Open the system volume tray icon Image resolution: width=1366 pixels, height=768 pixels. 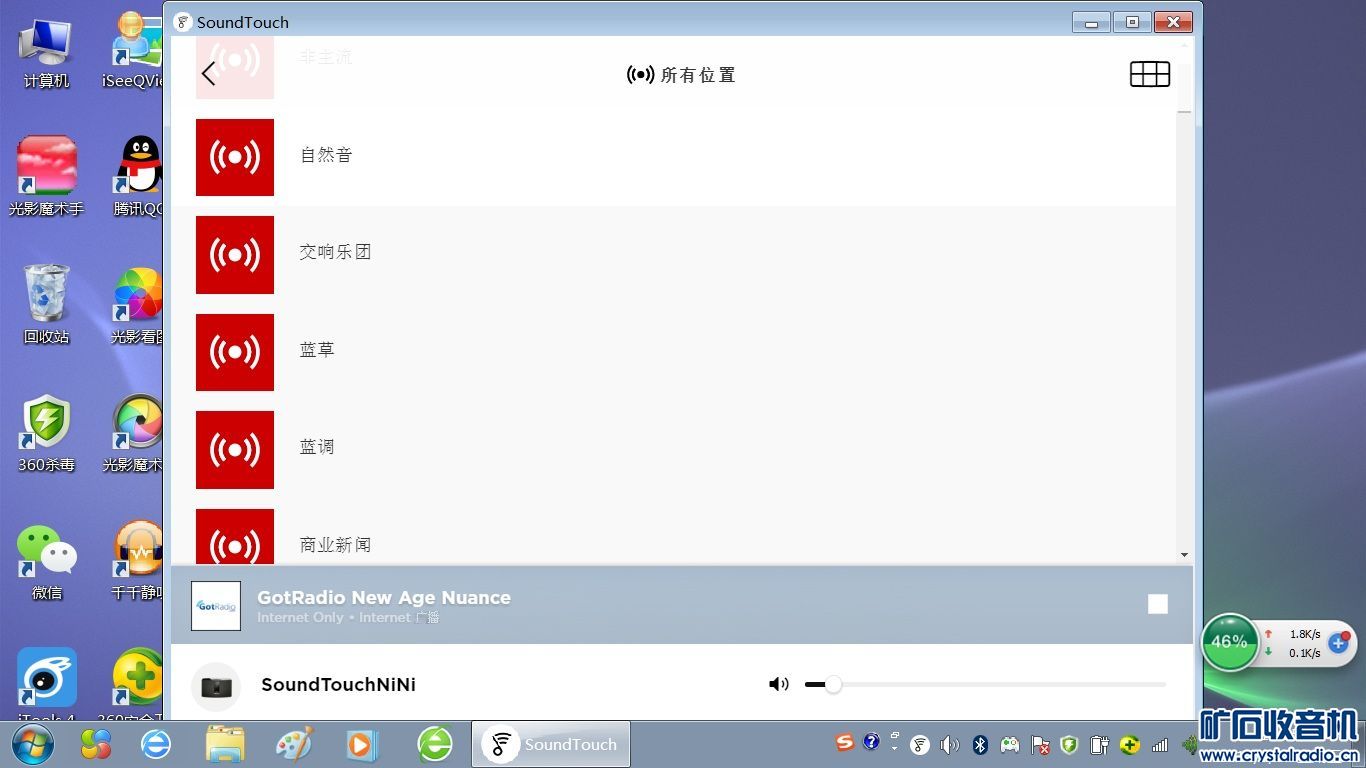point(949,745)
